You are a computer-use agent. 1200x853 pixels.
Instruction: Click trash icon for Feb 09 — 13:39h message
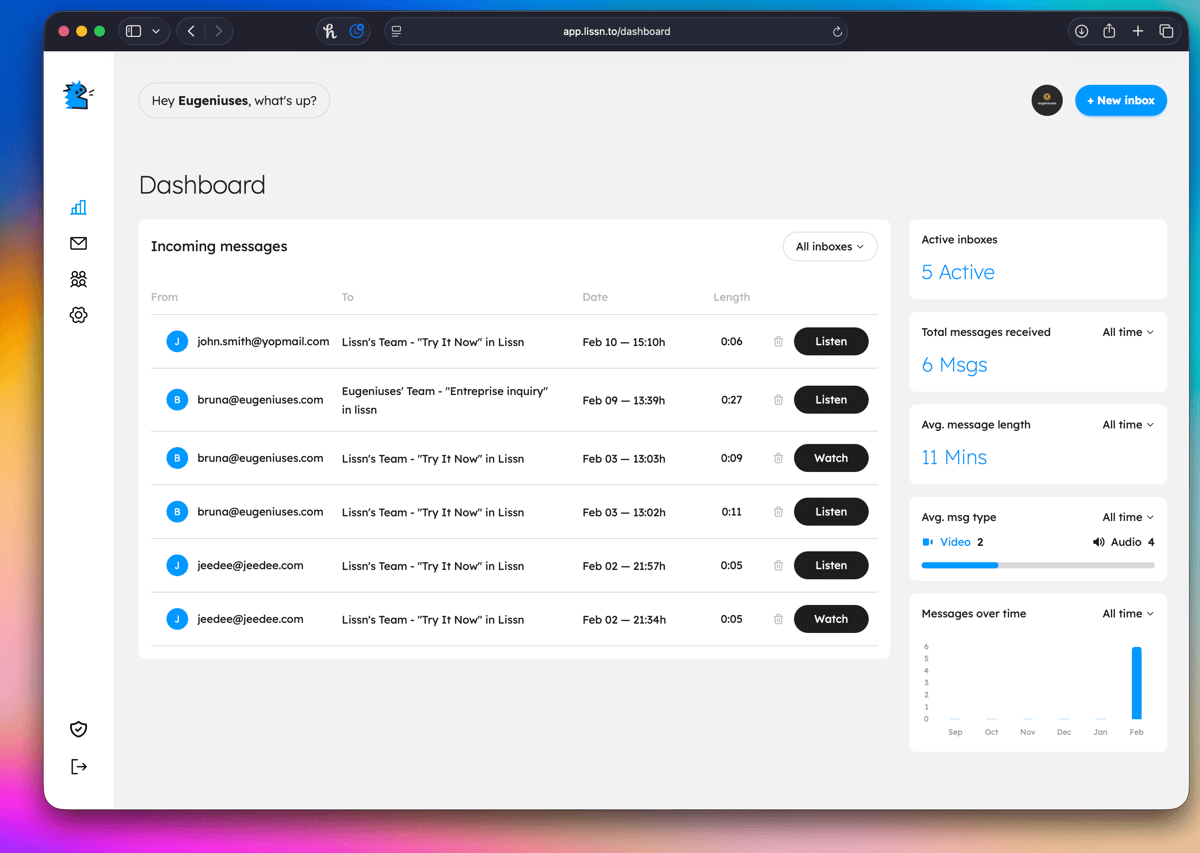[x=778, y=400]
